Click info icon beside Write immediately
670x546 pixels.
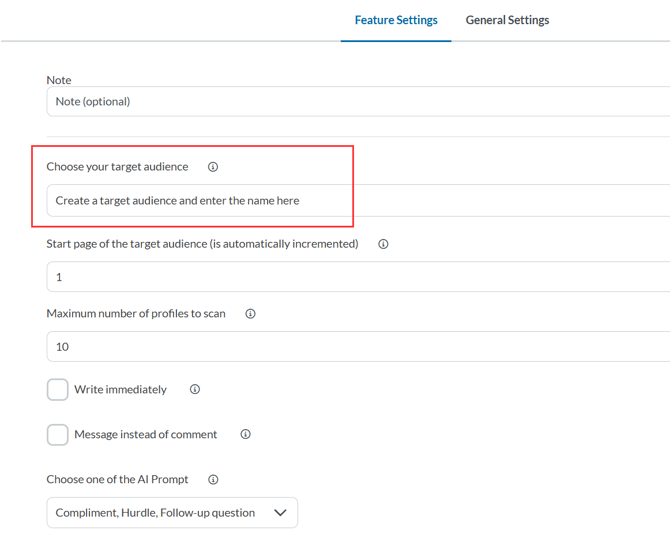pyautogui.click(x=195, y=390)
